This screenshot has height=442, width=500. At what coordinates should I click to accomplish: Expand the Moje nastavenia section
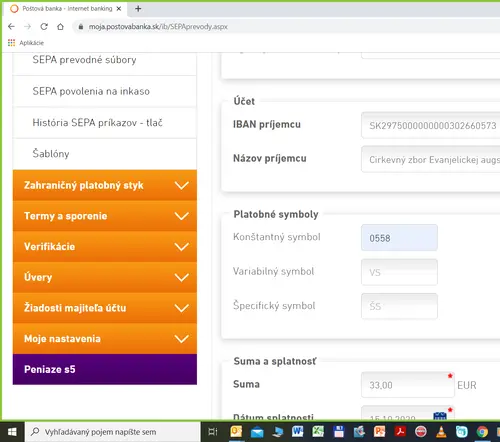click(105, 339)
